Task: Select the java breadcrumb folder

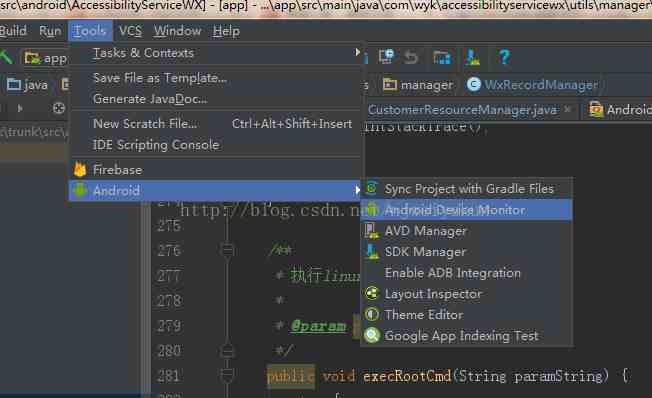Action: click(27, 85)
